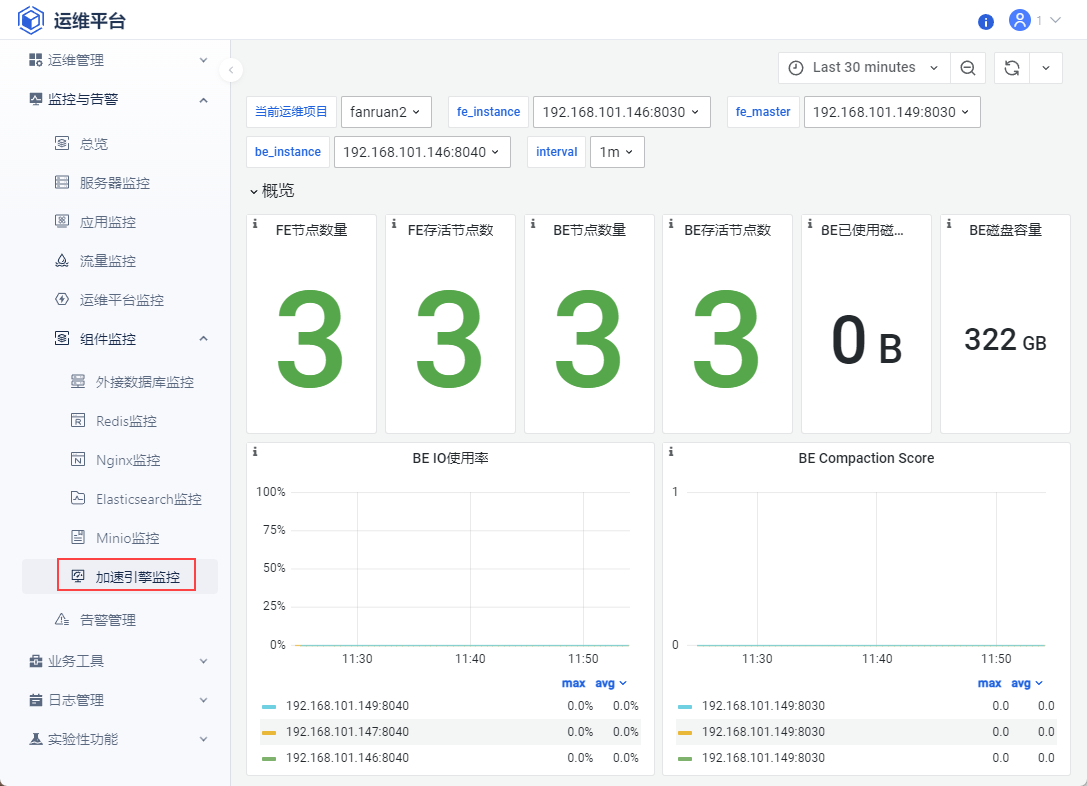Open the interval 1m dropdown

point(617,152)
